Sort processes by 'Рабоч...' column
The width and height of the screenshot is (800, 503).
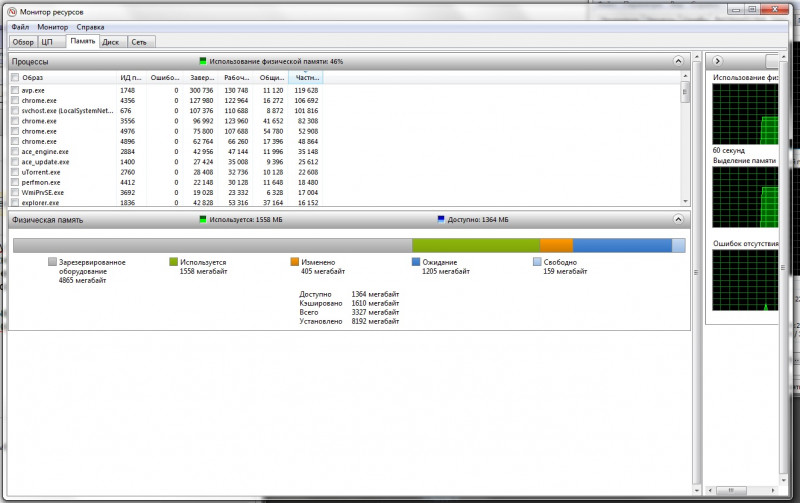[236, 77]
